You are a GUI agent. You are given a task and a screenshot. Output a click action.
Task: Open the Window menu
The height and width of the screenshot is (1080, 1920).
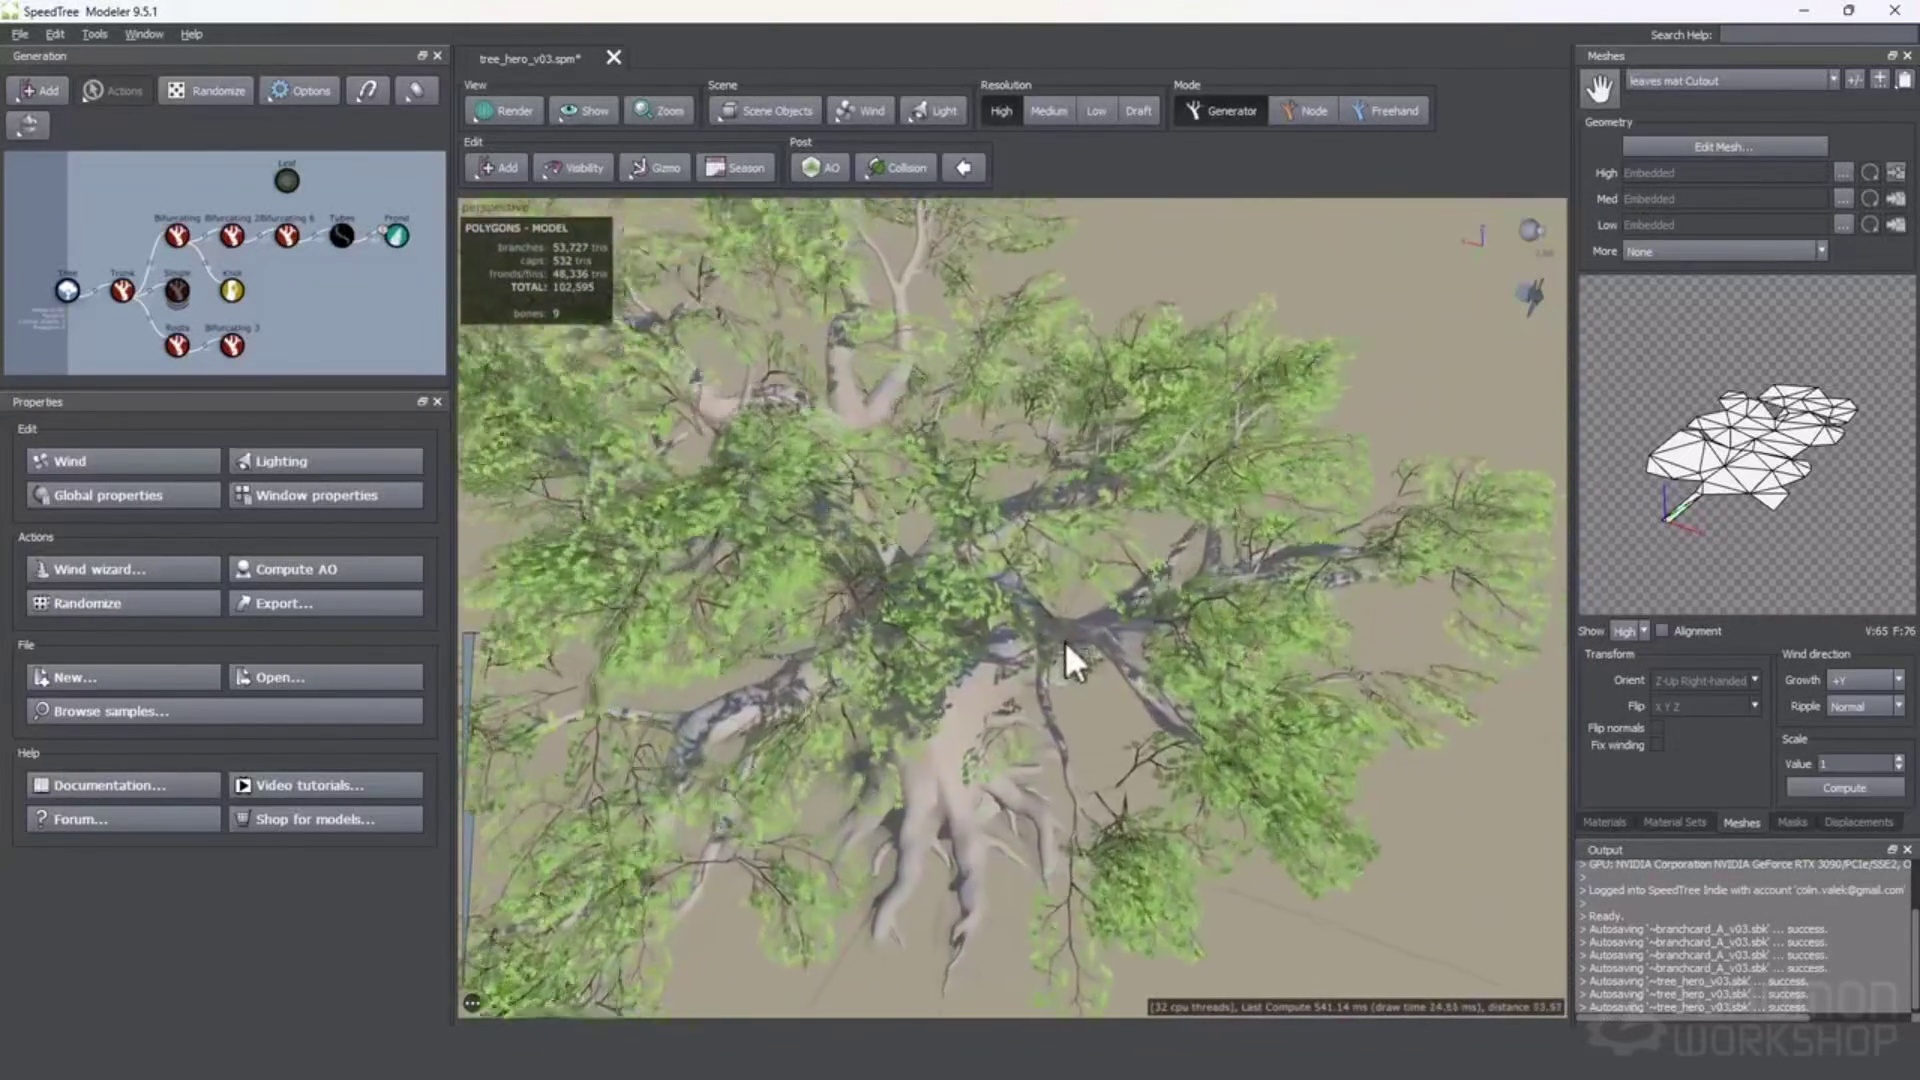144,34
